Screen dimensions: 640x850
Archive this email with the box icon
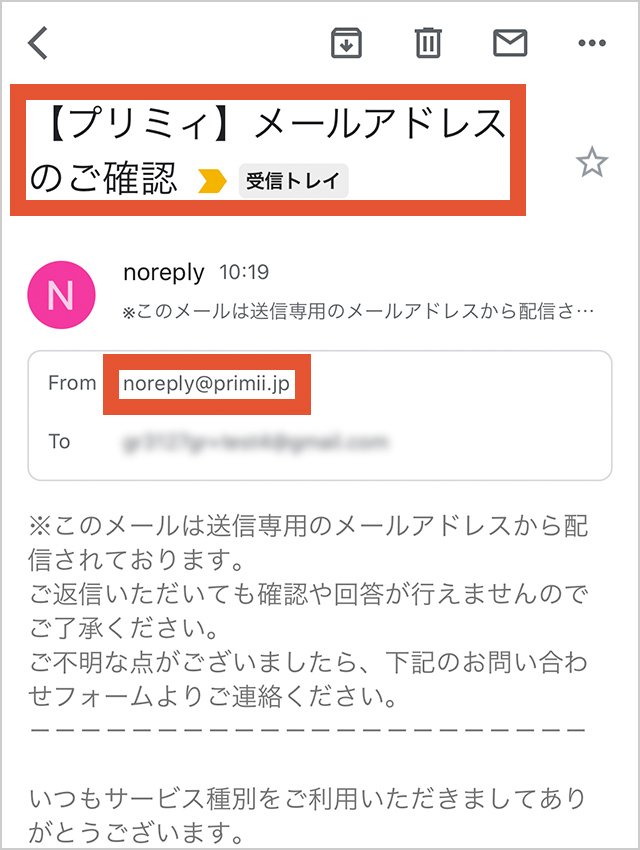[x=346, y=43]
